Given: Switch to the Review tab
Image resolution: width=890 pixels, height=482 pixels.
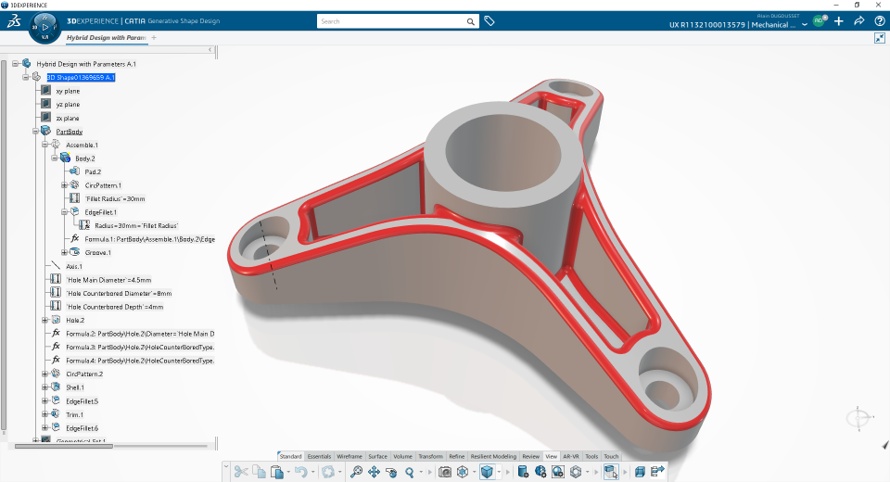Looking at the screenshot, I should pyautogui.click(x=531, y=456).
